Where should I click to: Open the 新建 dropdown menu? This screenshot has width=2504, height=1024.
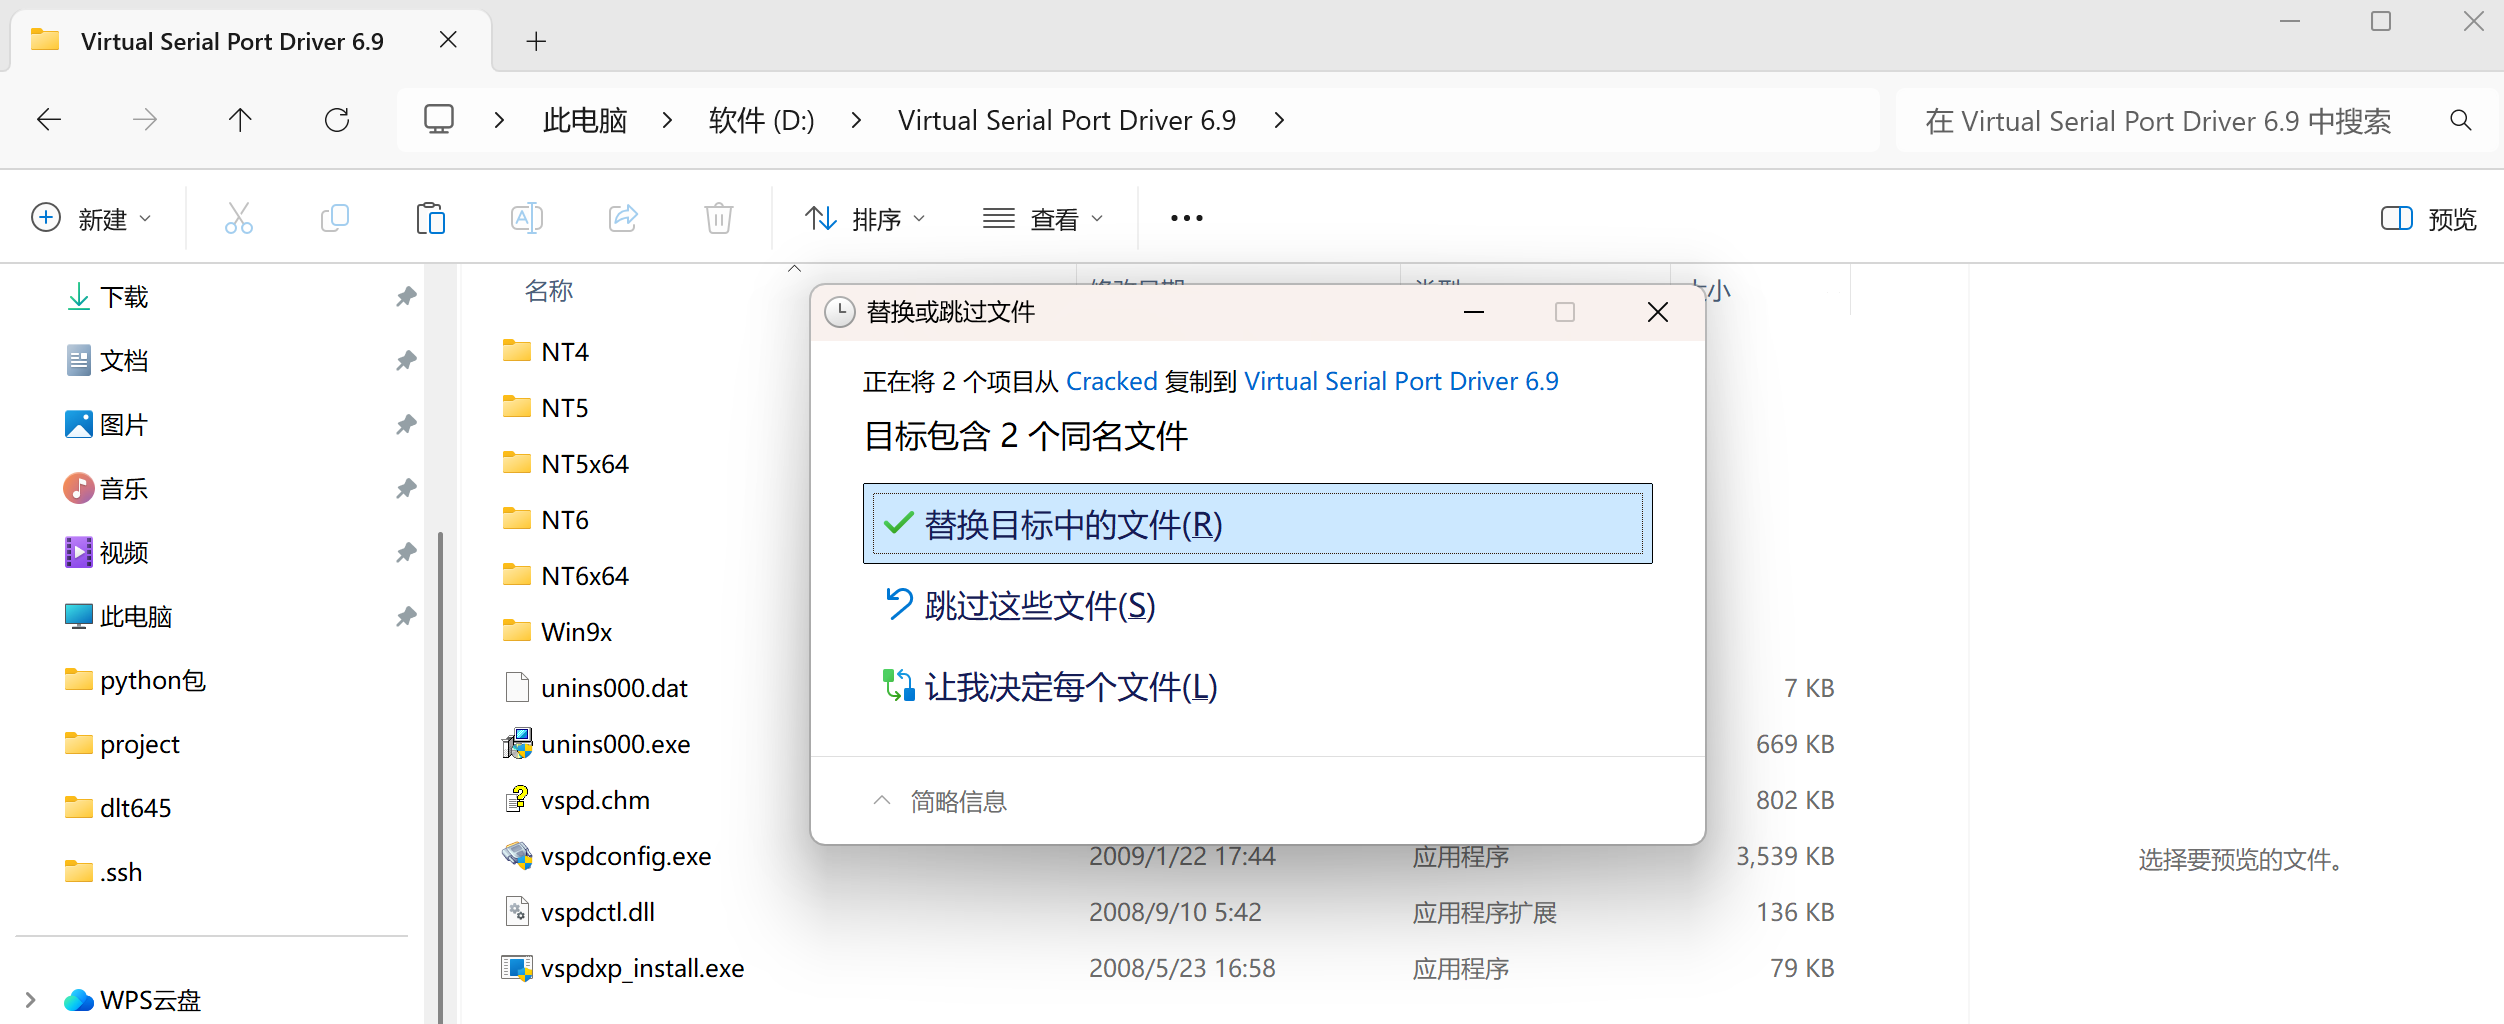(91, 219)
